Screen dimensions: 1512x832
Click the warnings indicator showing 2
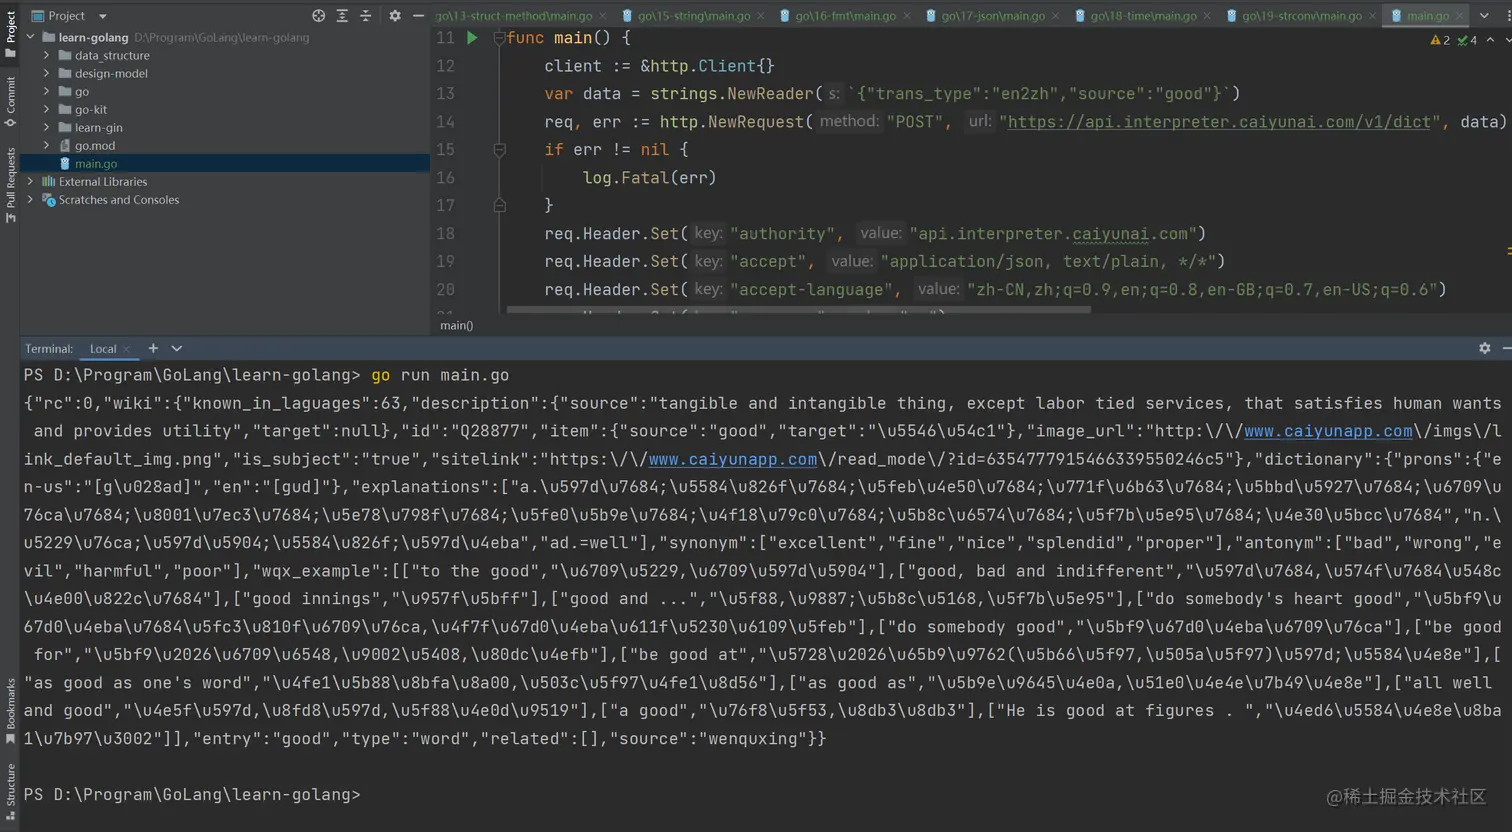tap(1440, 40)
